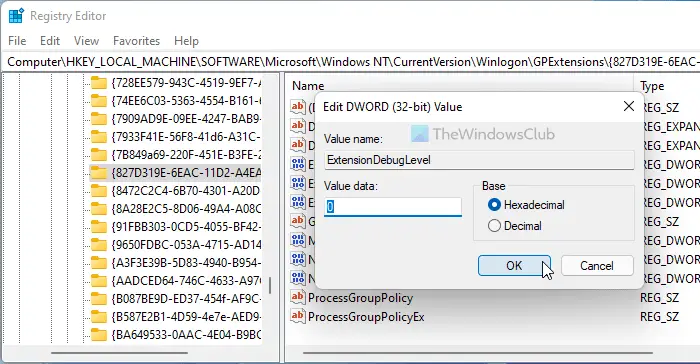
Task: Select the ProcessGroupPolicy value name
Action: click(x=360, y=298)
